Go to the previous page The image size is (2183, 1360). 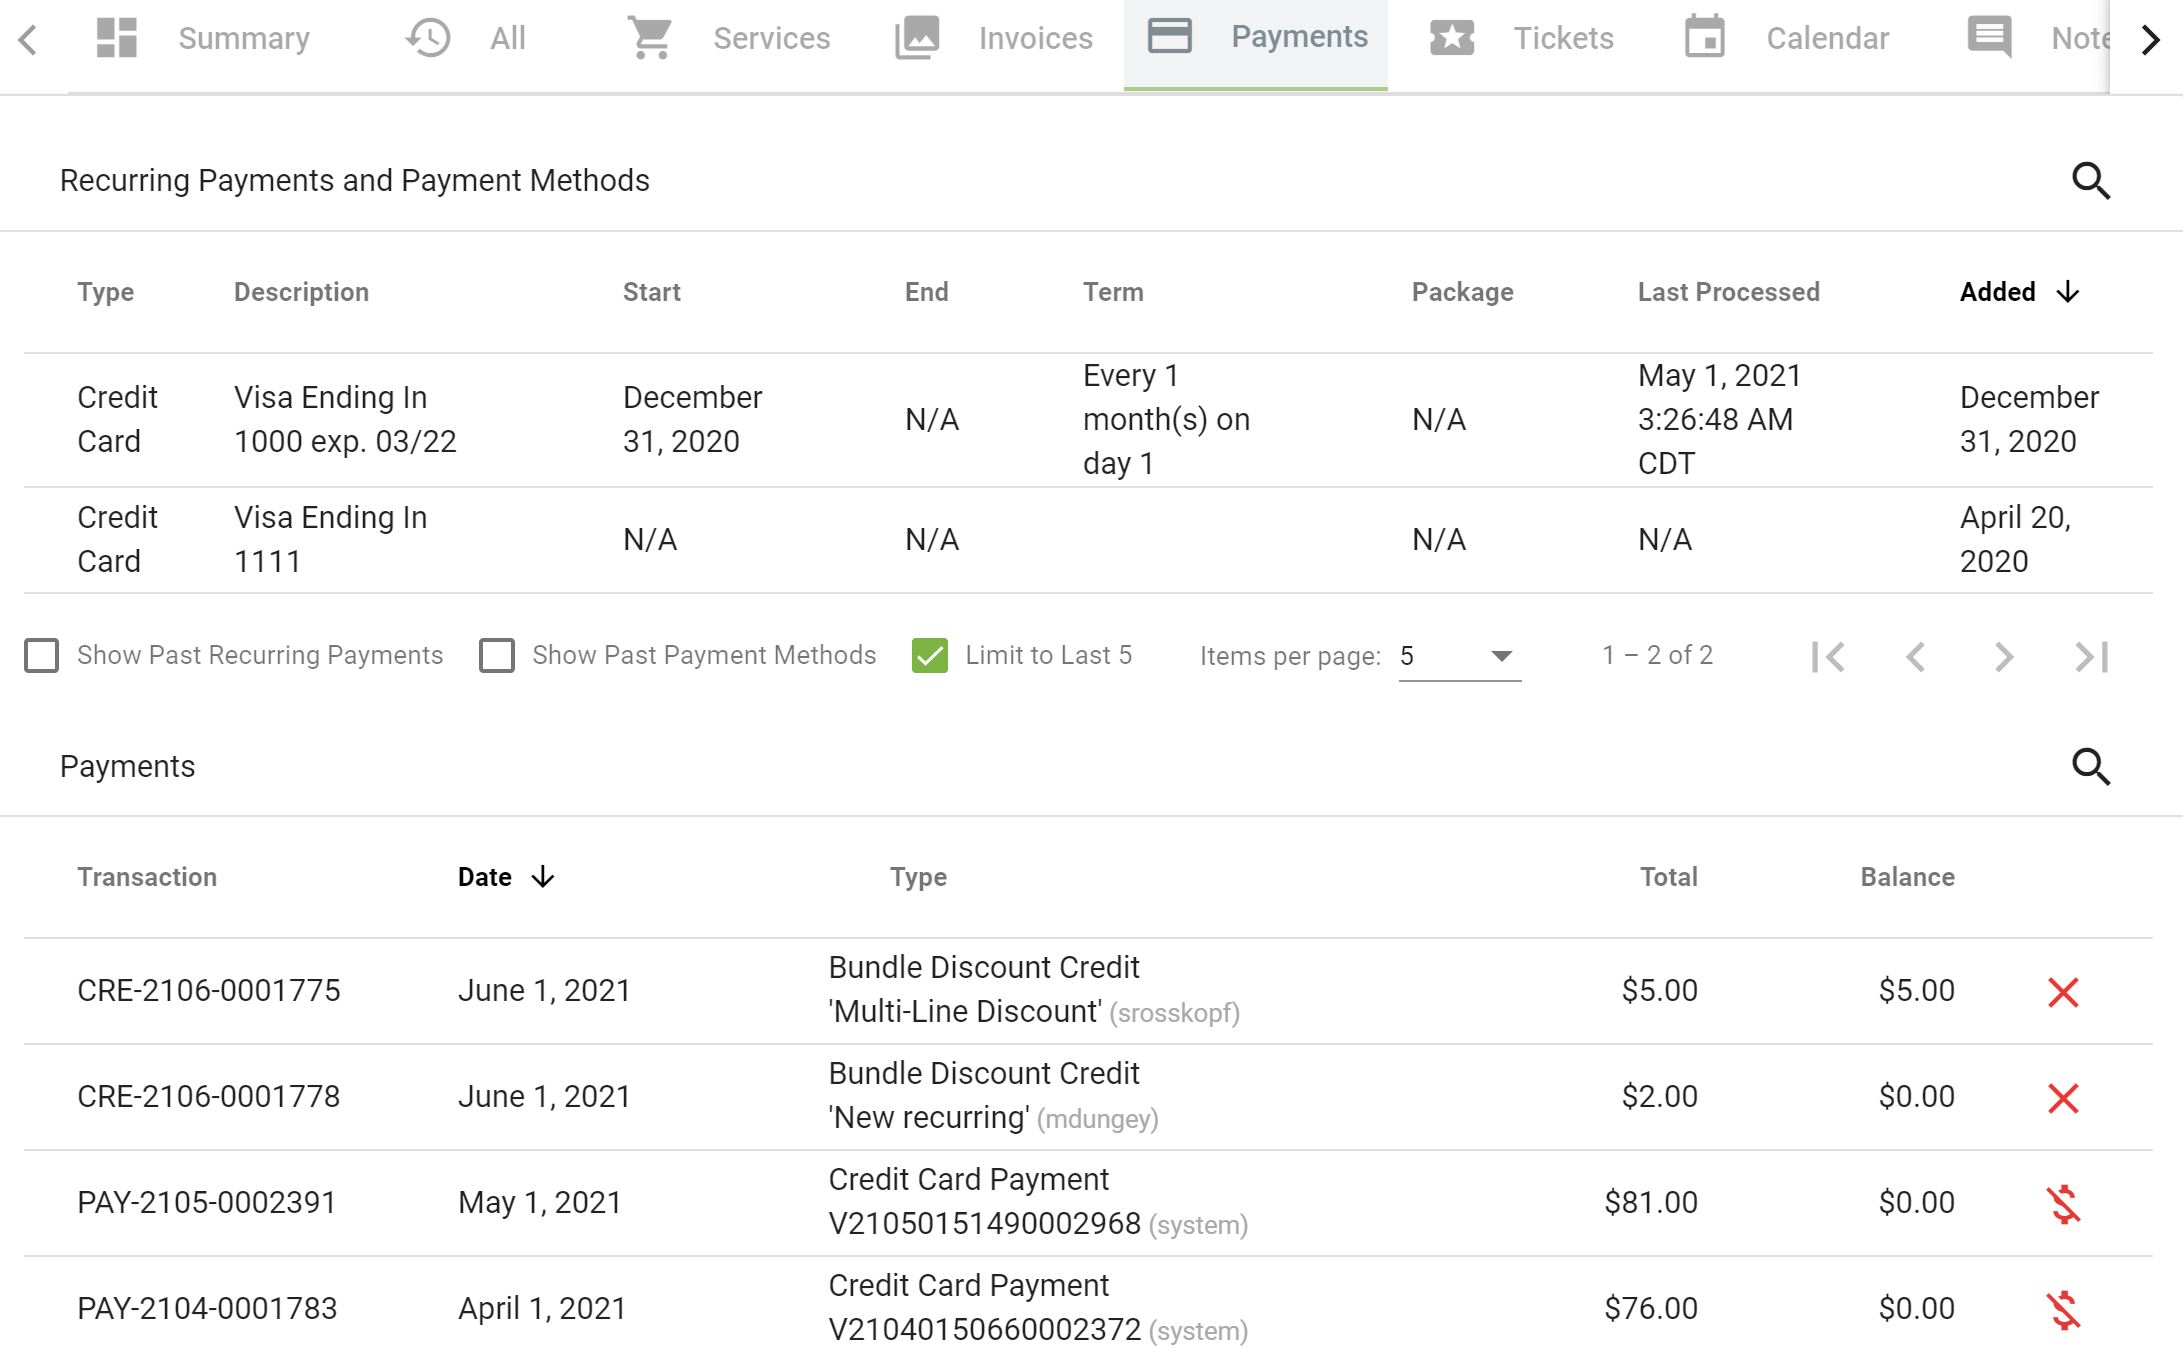point(1916,657)
